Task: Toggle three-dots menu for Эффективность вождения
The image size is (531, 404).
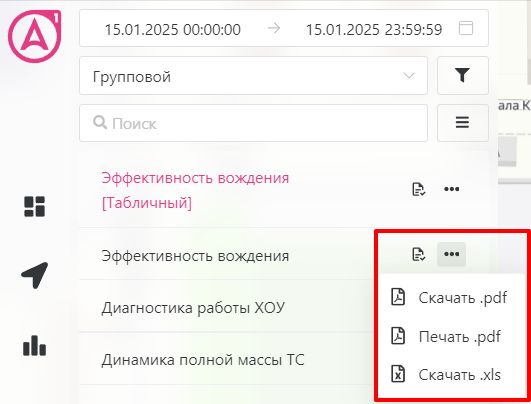Action: point(451,254)
